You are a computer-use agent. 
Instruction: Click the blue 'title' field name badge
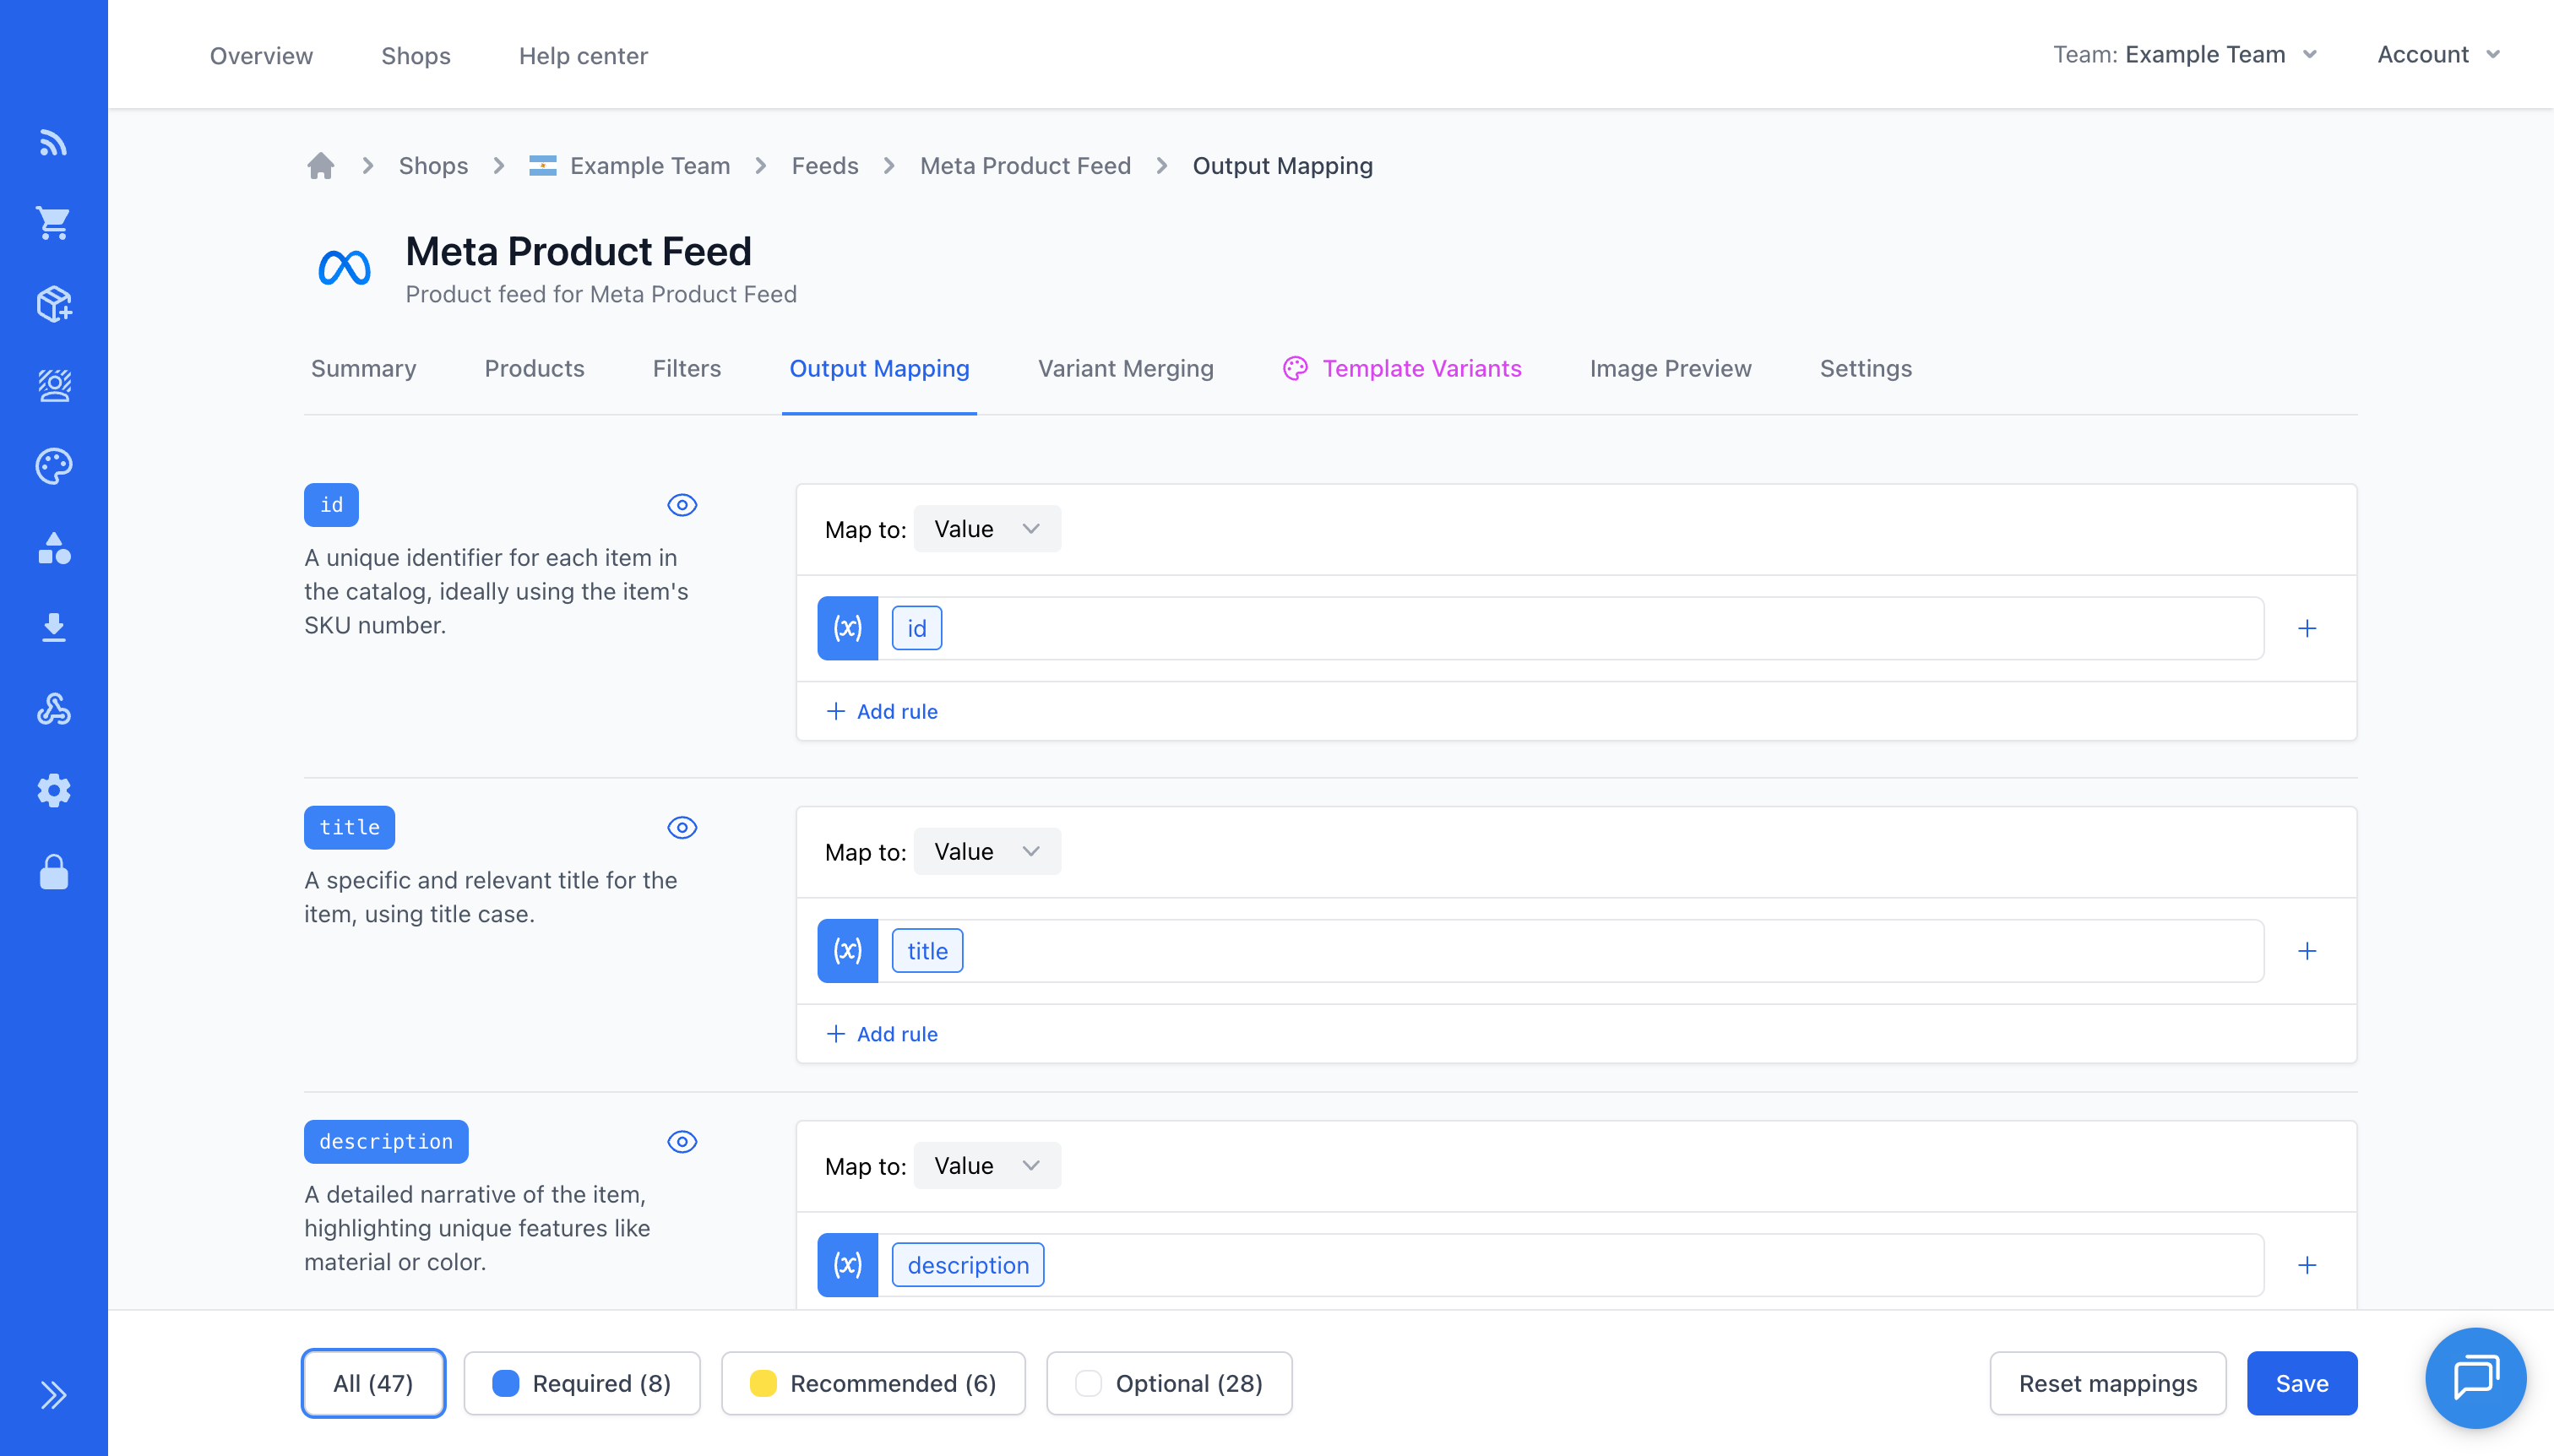click(349, 828)
